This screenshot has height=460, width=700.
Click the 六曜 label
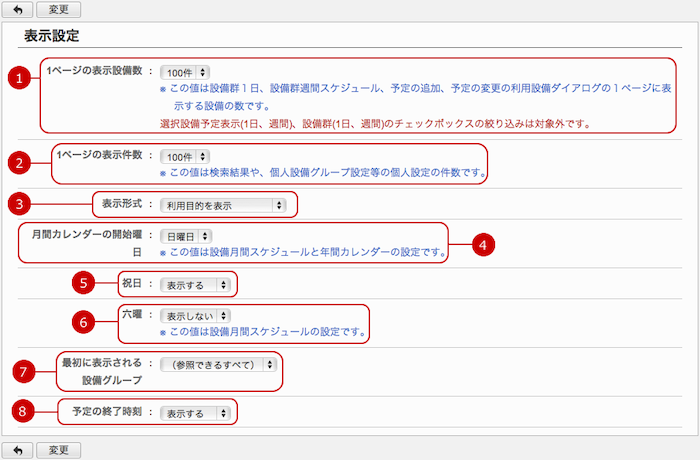[132, 314]
